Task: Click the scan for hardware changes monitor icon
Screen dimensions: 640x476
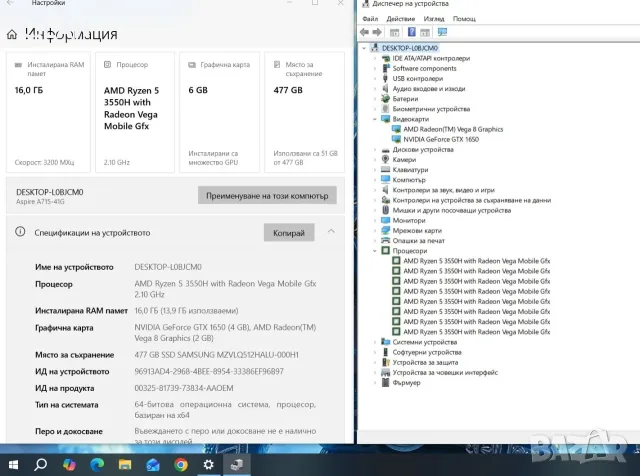Action: point(442,32)
